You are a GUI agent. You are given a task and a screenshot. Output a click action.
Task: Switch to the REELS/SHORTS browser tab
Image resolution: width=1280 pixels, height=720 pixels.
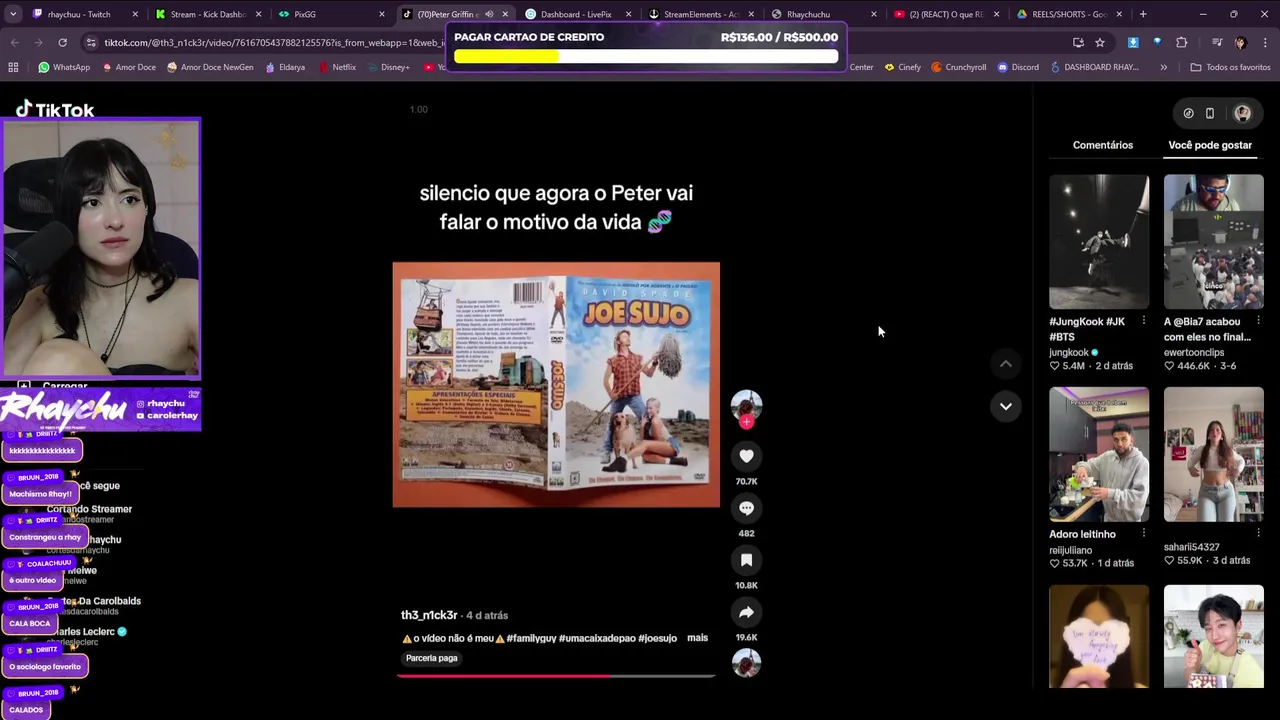(1070, 14)
